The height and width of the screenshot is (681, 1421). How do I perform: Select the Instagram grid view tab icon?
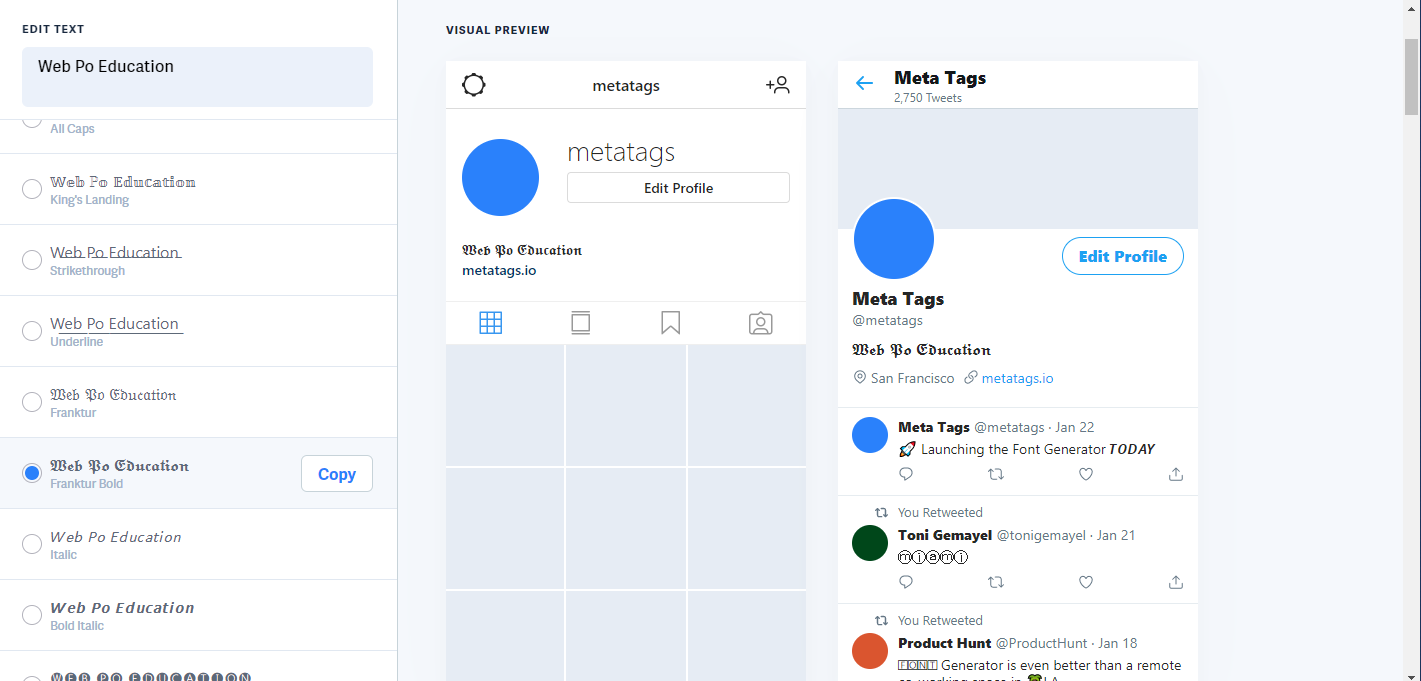pyautogui.click(x=490, y=323)
